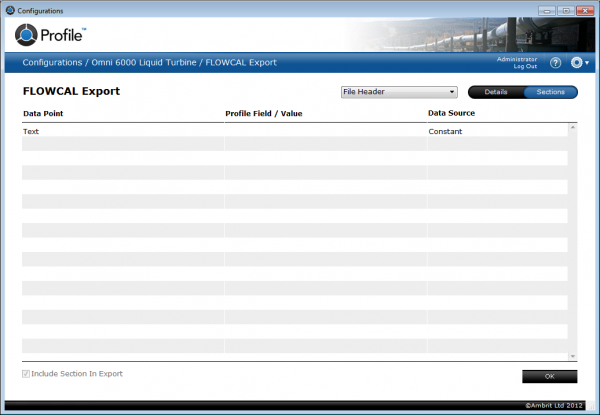Click the Log Out link
This screenshot has height=415, width=600.
pyautogui.click(x=525, y=66)
